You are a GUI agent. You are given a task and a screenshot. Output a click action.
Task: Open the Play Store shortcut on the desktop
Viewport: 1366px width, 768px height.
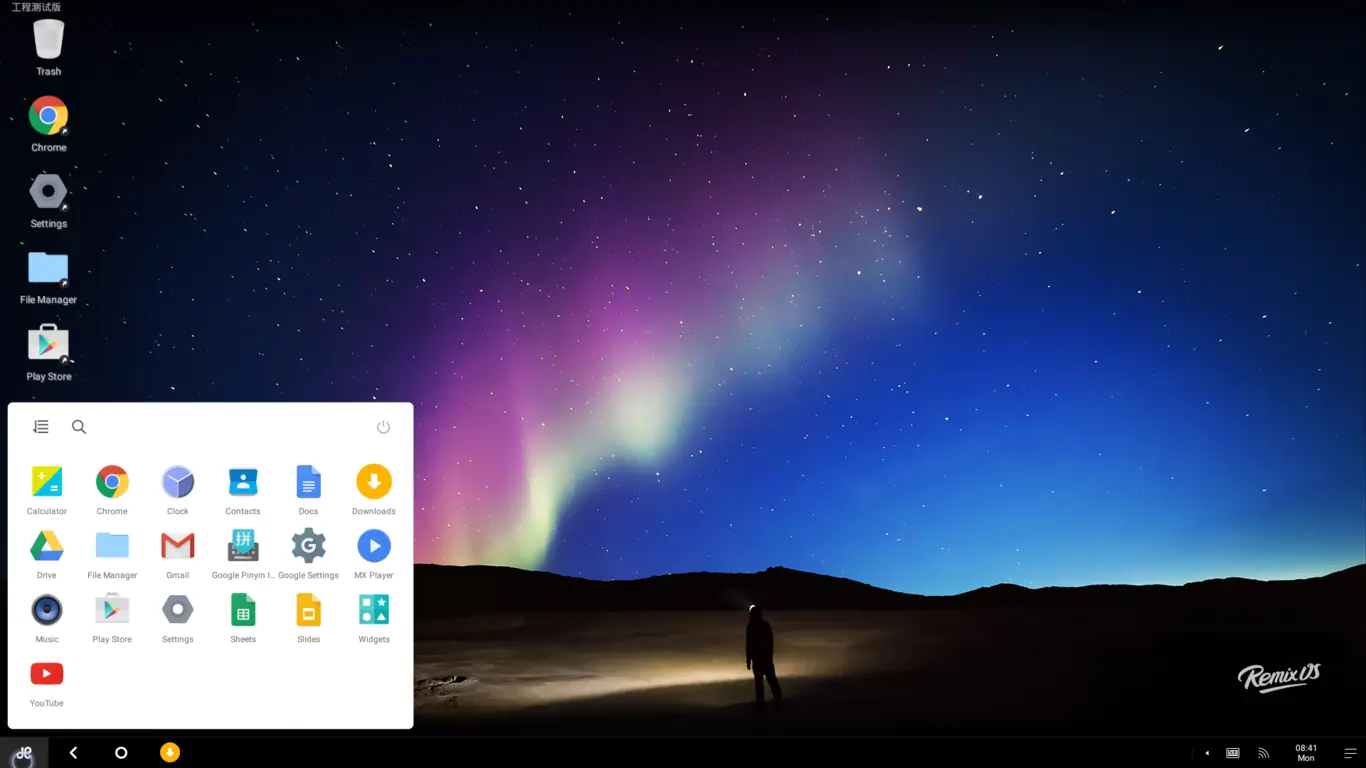pos(48,353)
